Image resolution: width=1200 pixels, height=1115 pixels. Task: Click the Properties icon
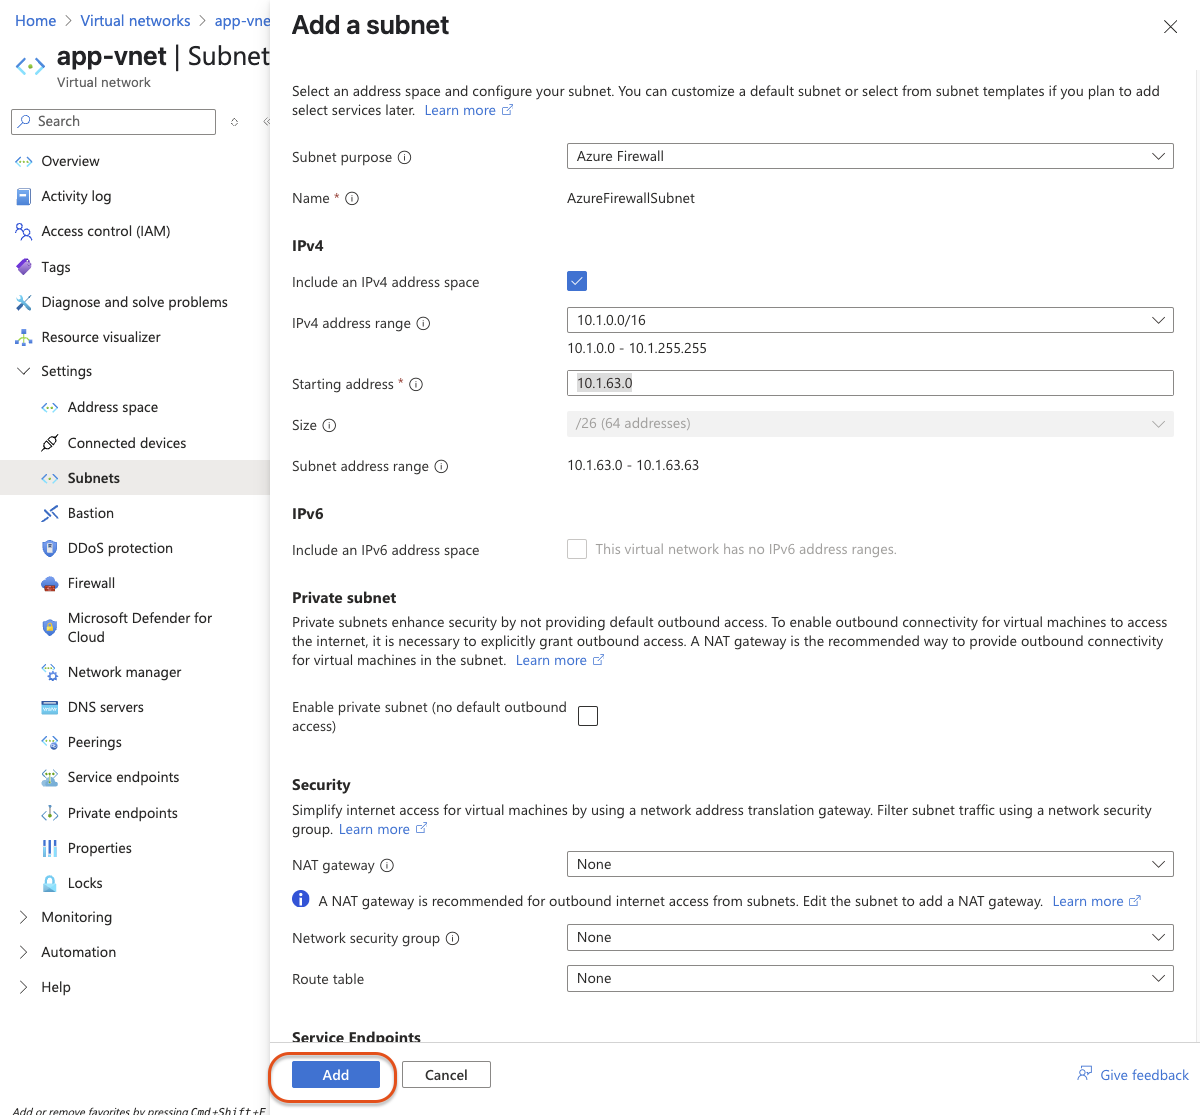[49, 848]
